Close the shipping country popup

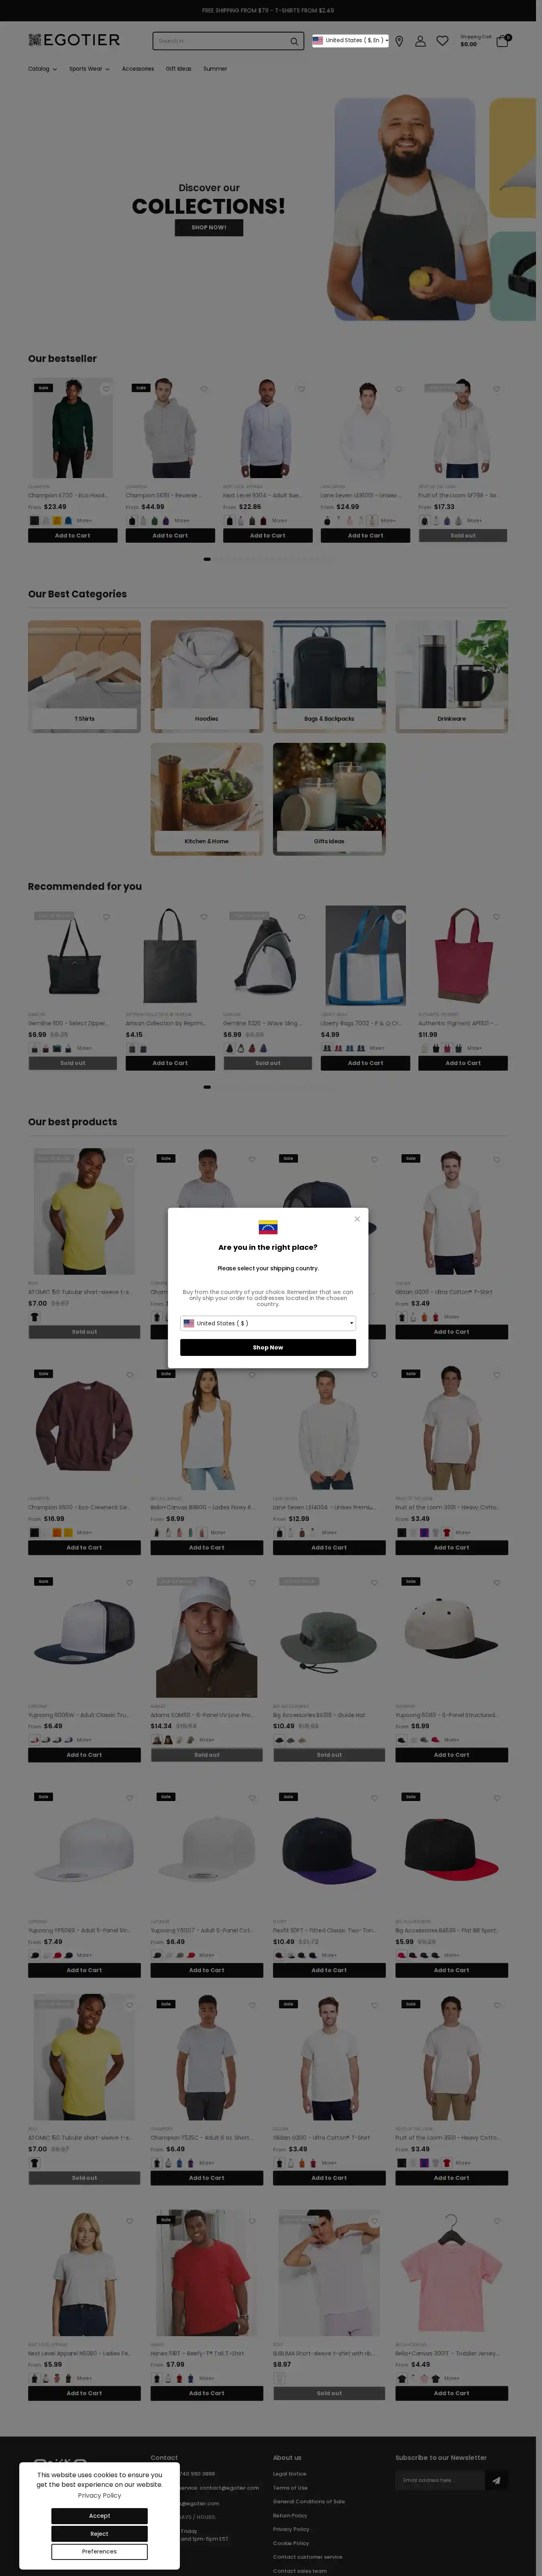[357, 1219]
